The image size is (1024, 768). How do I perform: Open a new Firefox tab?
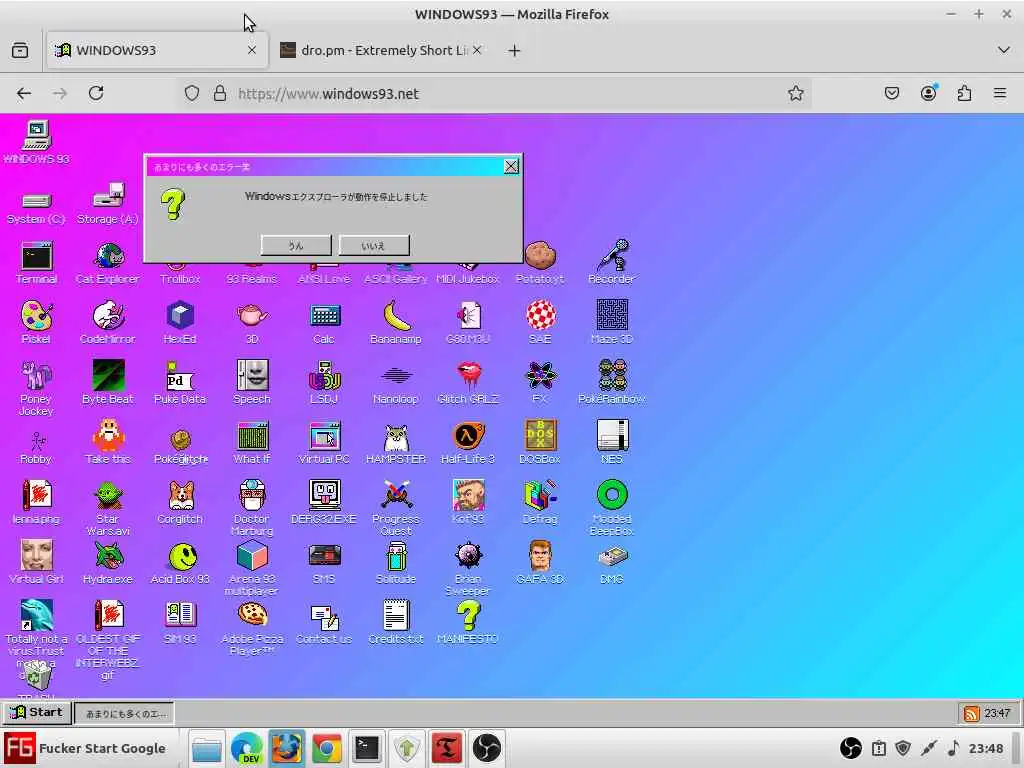[x=514, y=50]
